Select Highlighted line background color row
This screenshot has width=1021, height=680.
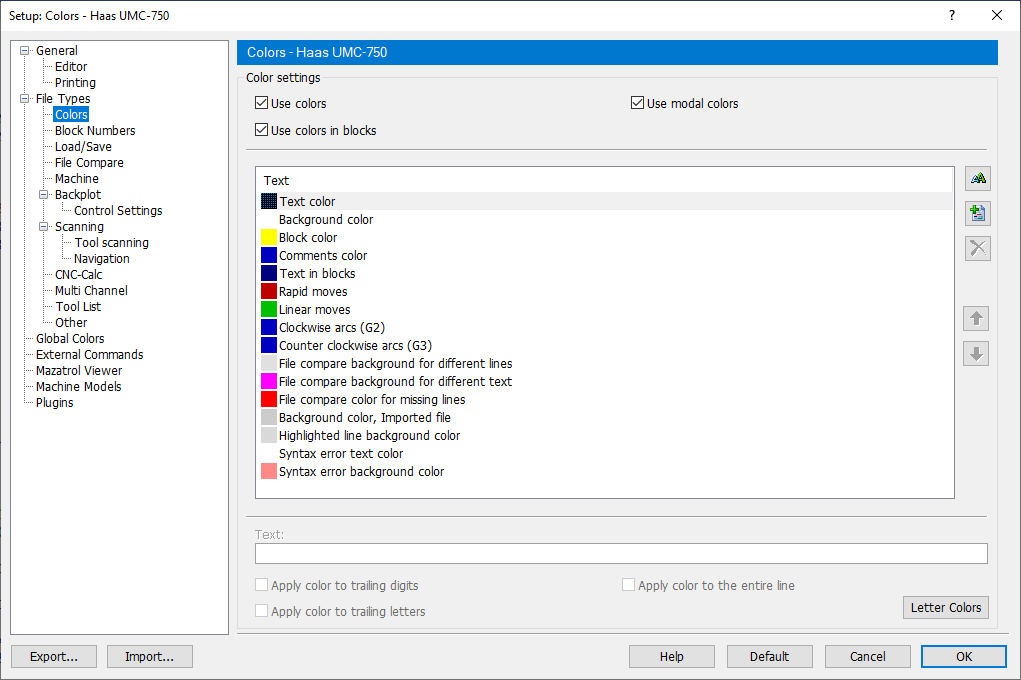coord(606,436)
